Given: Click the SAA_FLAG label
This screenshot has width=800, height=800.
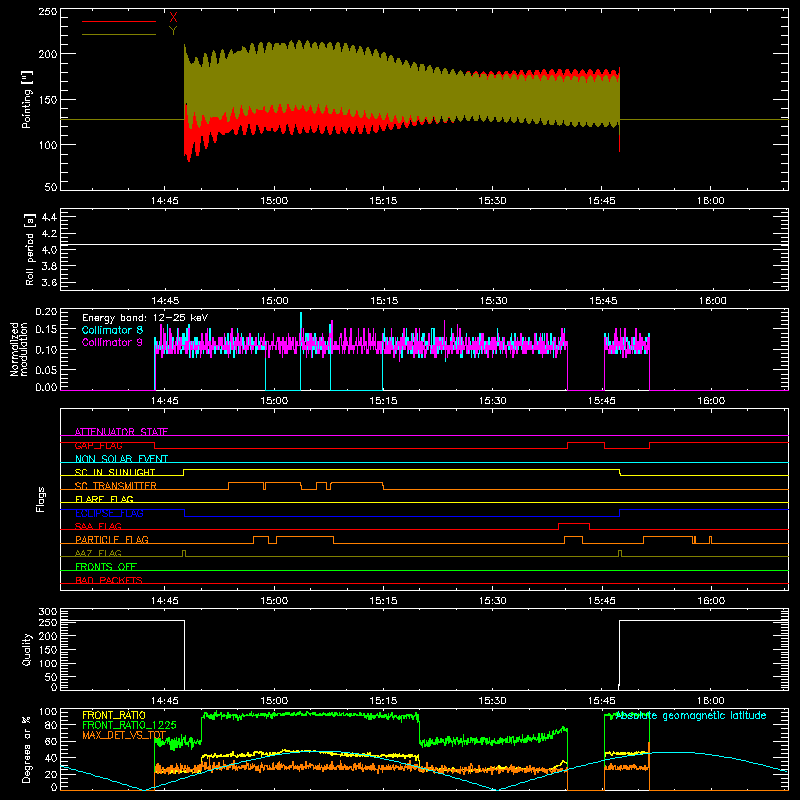Looking at the screenshot, I should pyautogui.click(x=98, y=526).
